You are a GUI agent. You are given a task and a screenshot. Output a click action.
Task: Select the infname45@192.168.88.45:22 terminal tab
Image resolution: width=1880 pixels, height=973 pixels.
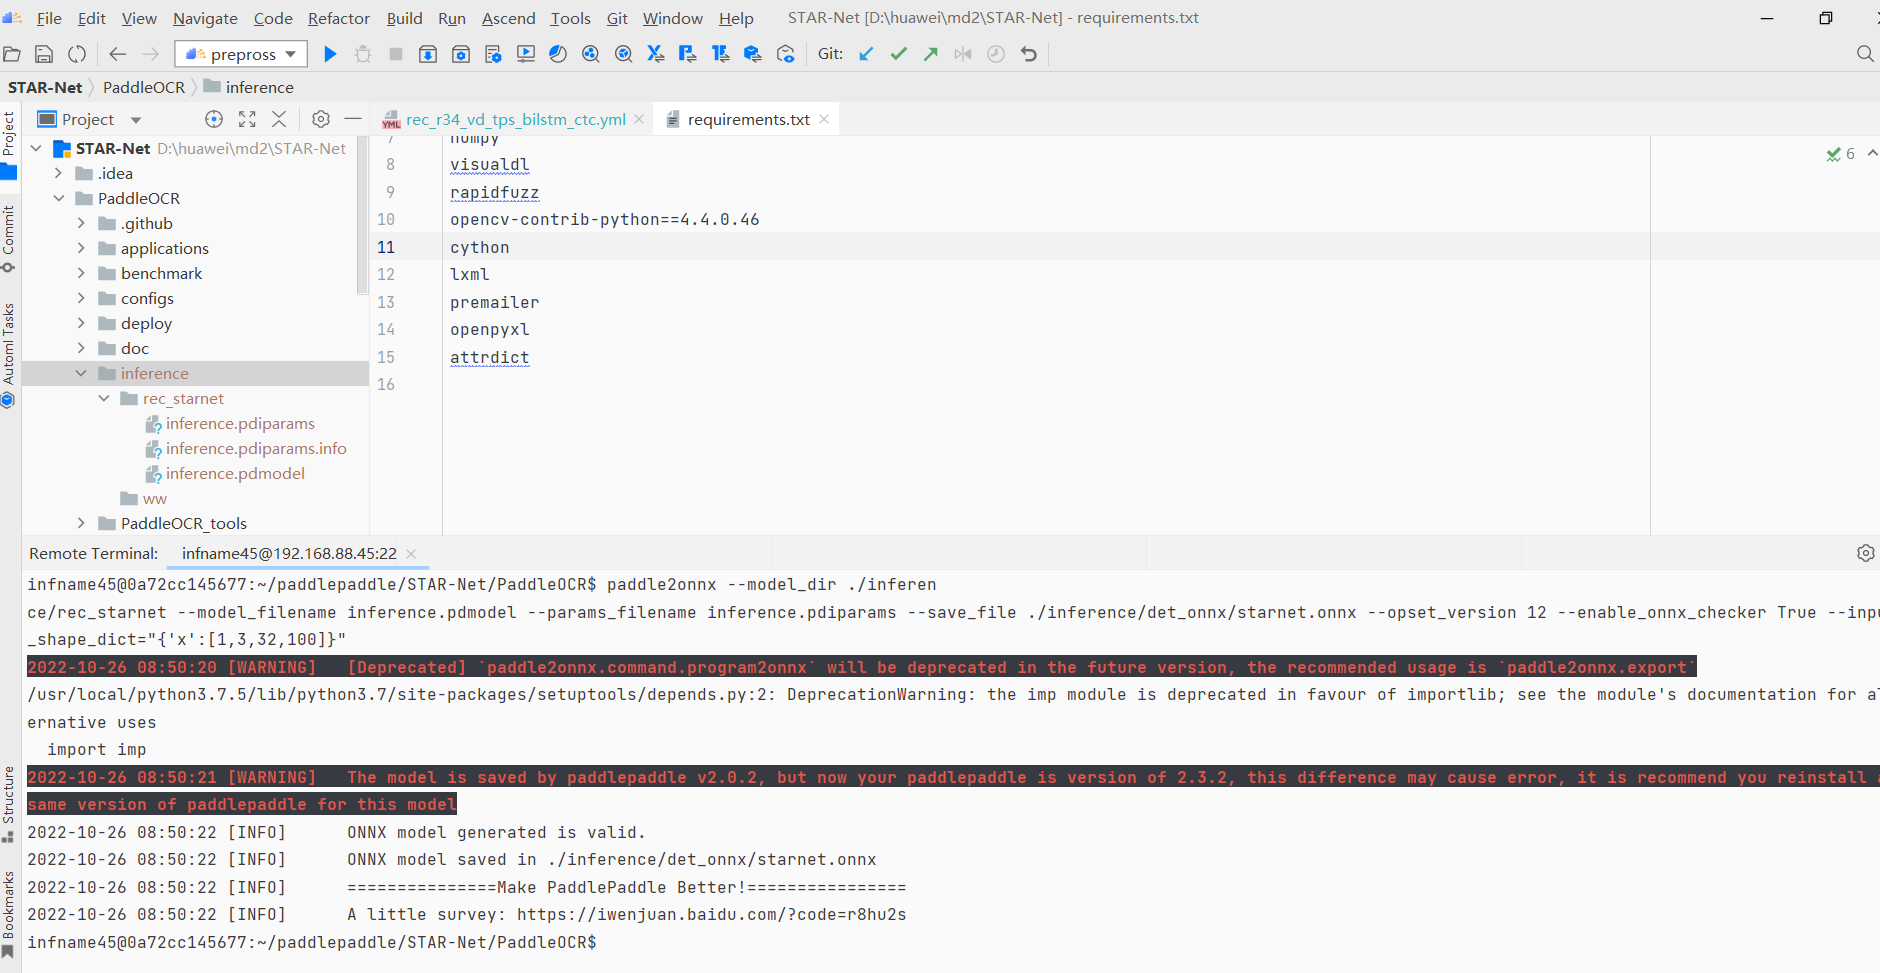[x=289, y=553]
